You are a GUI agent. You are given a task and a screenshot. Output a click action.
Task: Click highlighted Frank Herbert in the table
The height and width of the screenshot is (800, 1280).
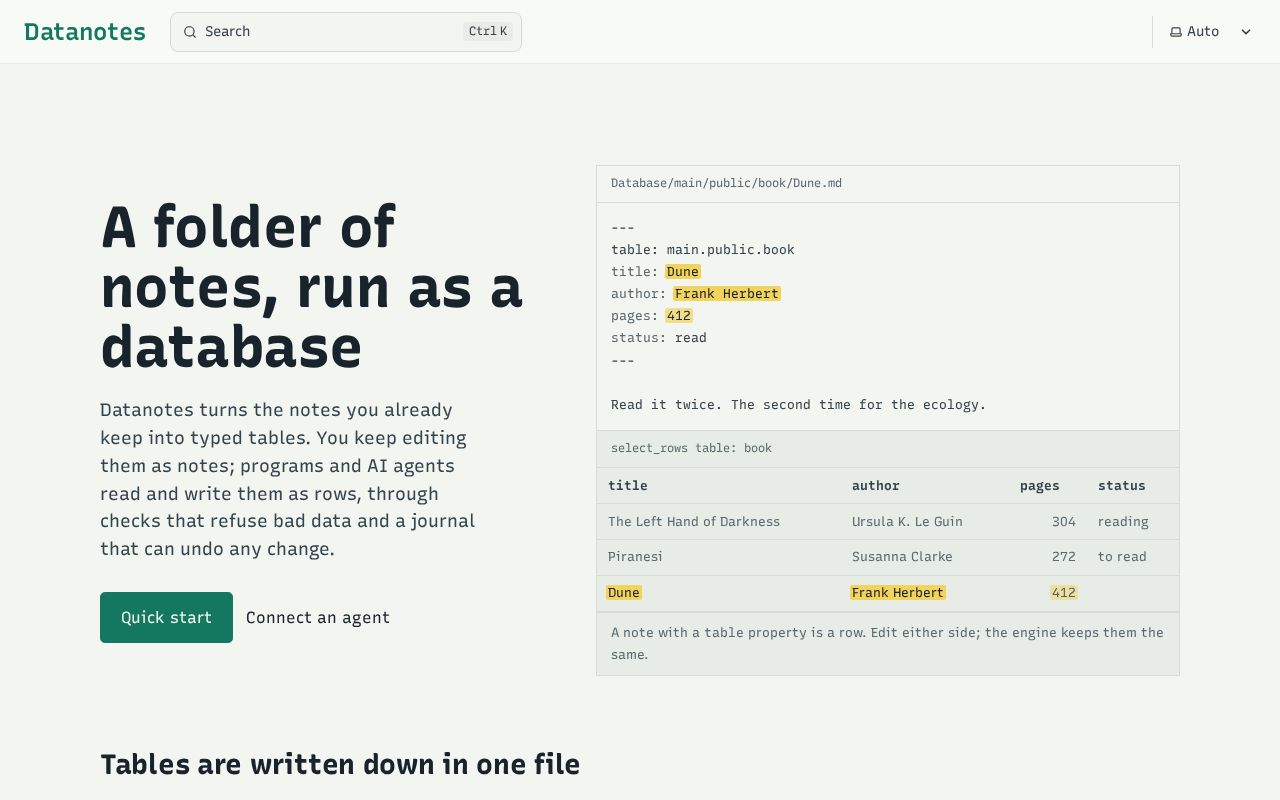[898, 593]
